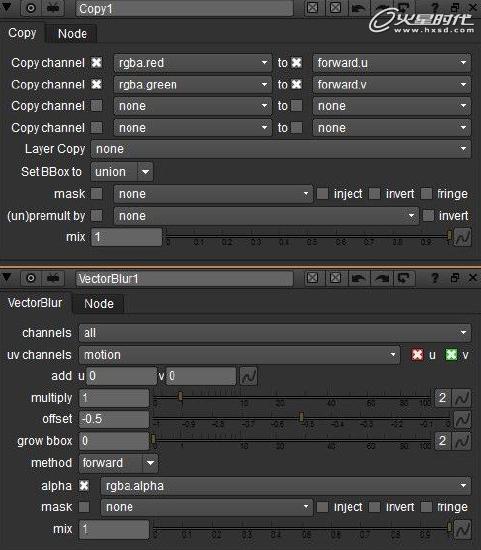Open the Node tab of VectorBlur1
The image size is (481, 550).
pos(99,304)
